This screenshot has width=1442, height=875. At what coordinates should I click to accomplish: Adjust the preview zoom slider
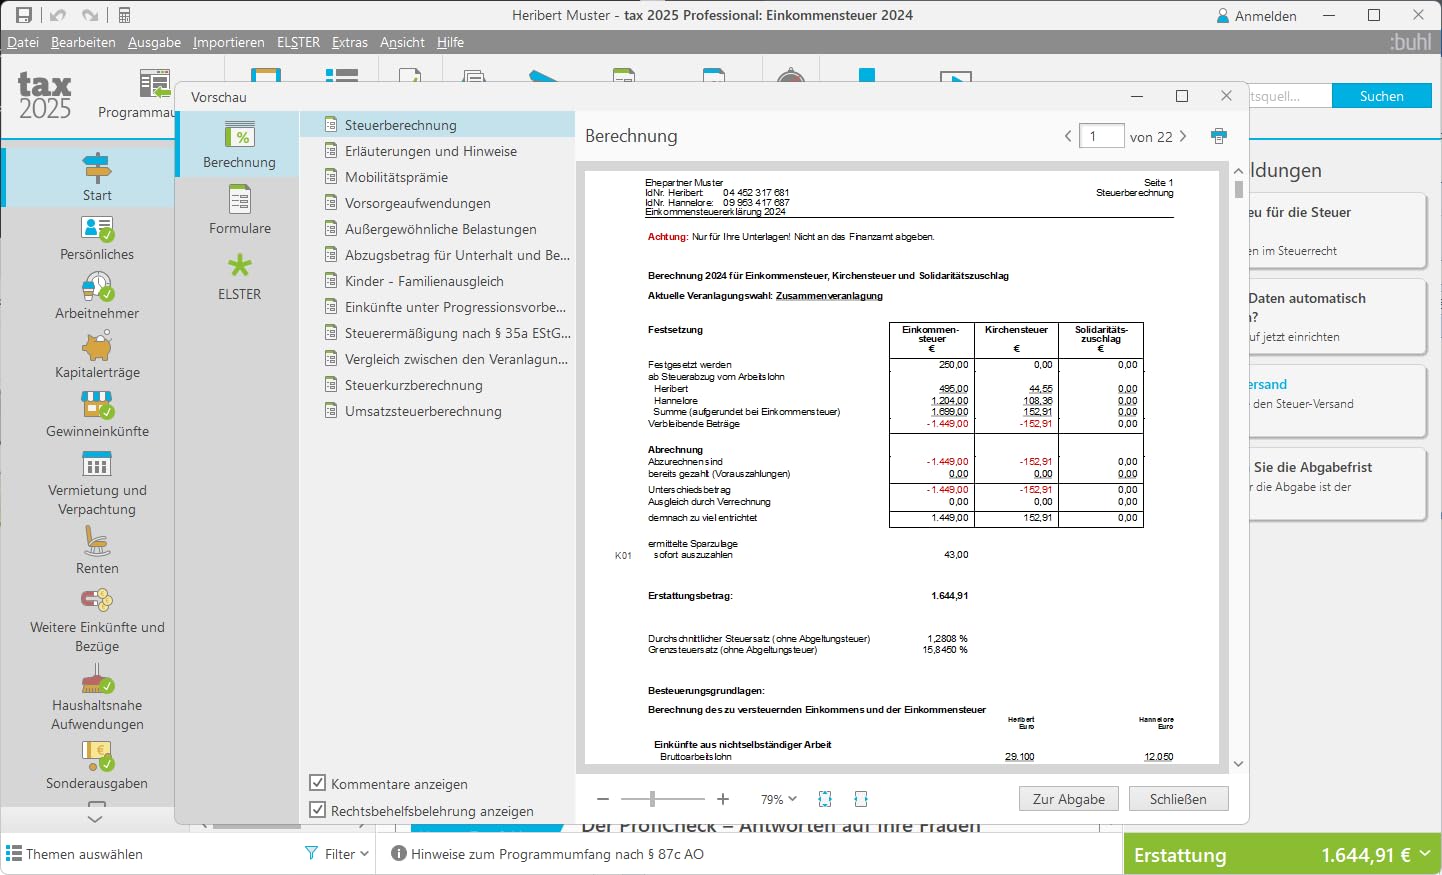[x=652, y=799]
